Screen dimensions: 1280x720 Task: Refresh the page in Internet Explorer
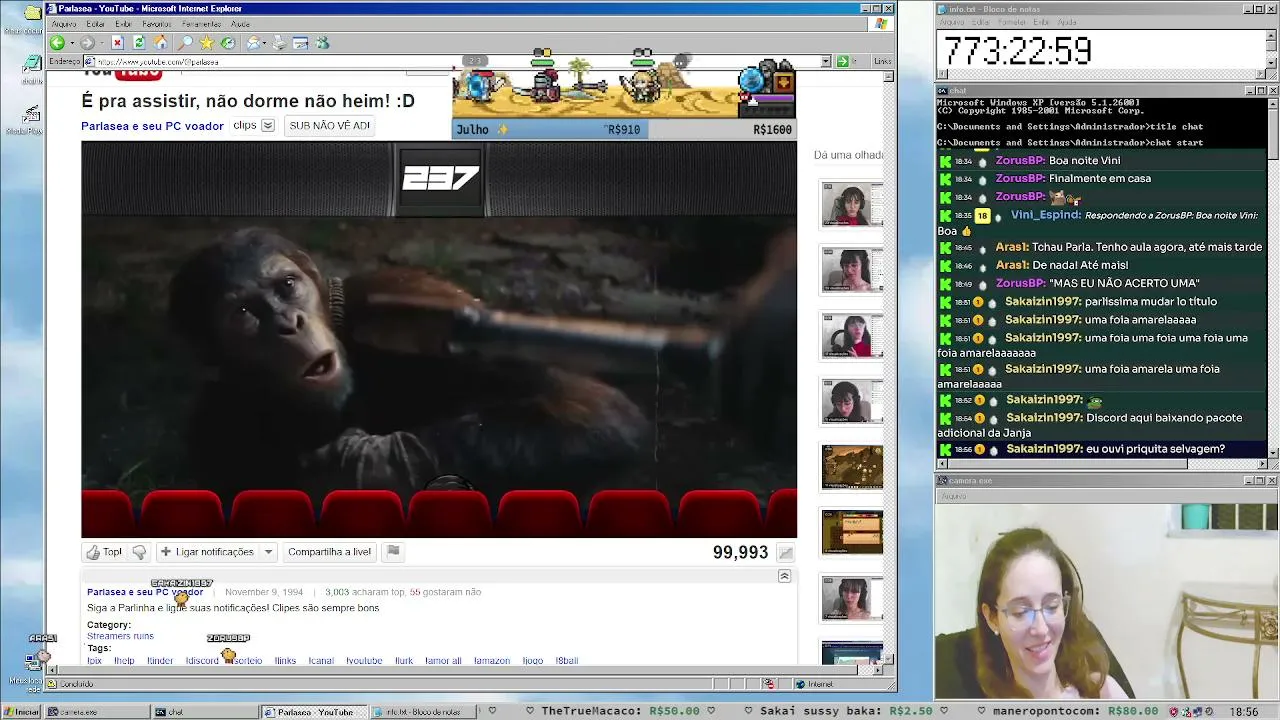coord(139,43)
